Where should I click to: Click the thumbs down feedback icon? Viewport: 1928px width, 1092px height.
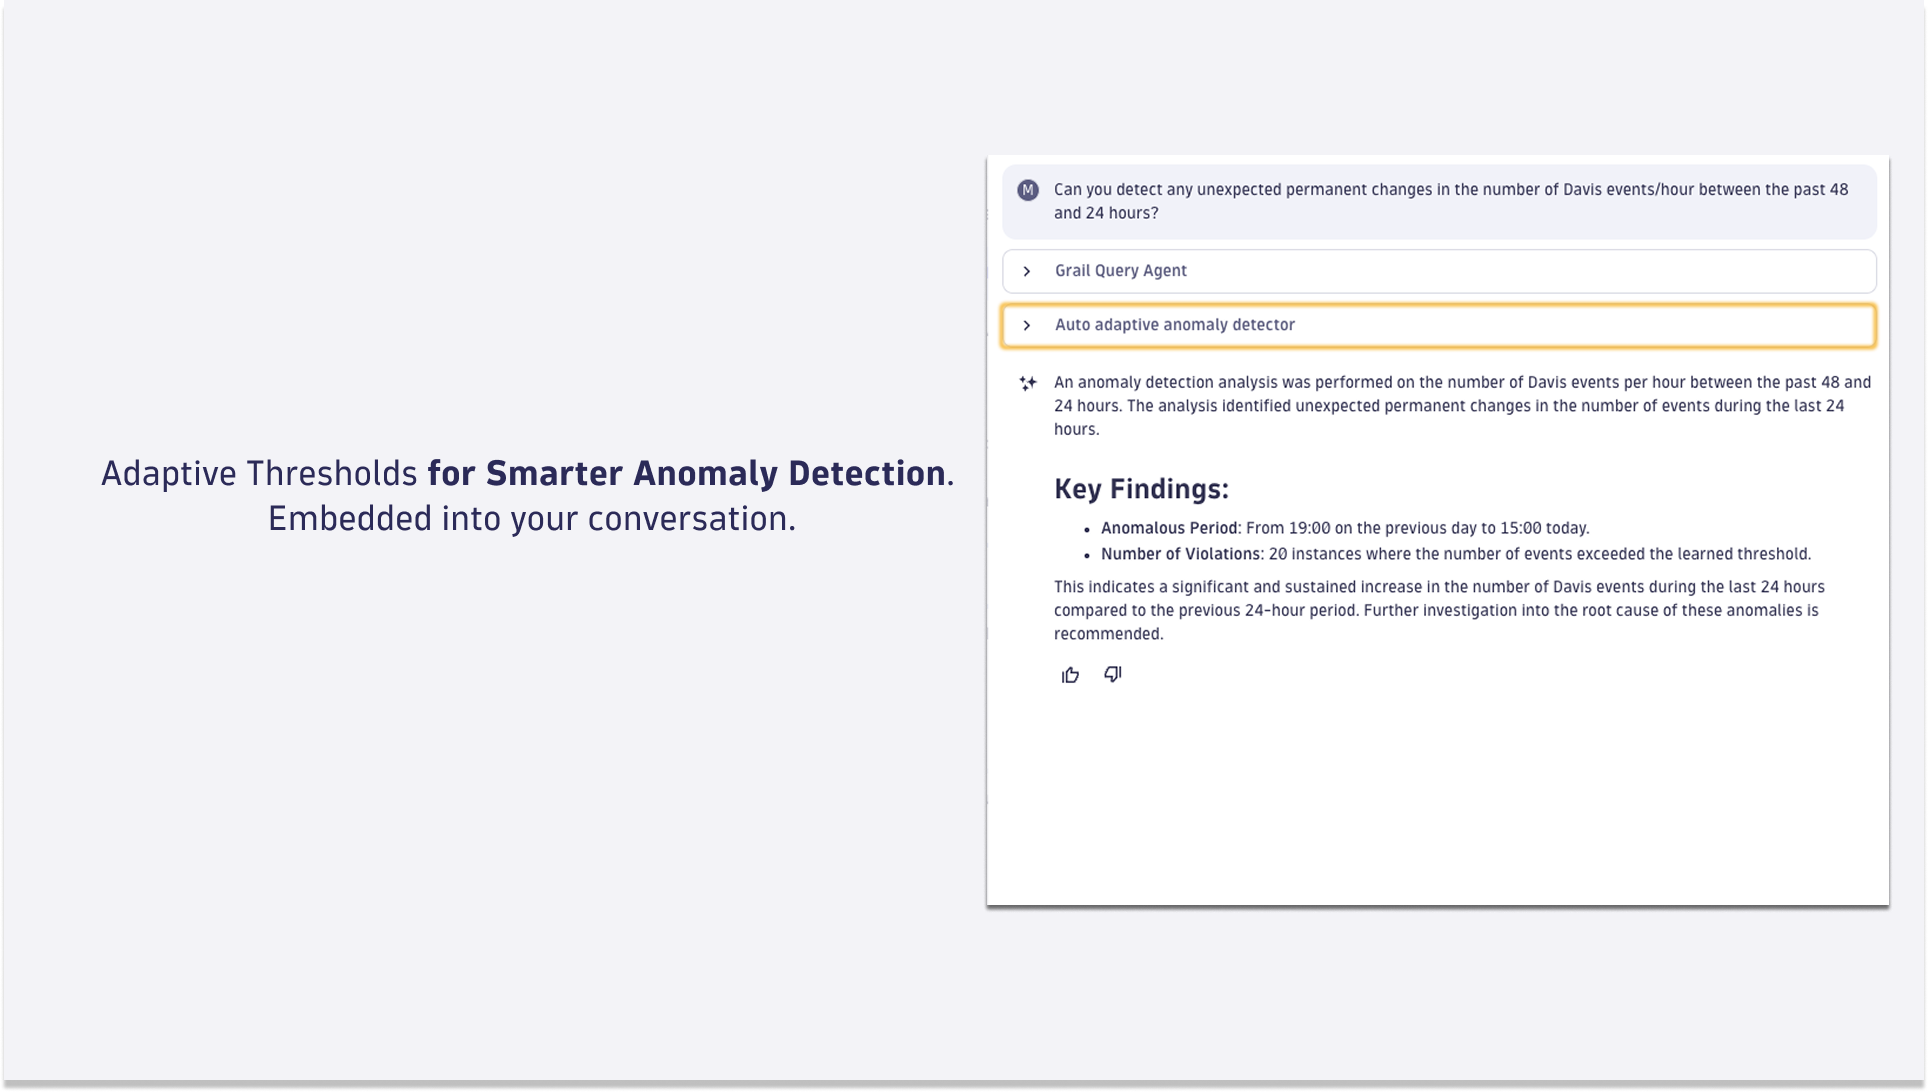pyautogui.click(x=1112, y=674)
